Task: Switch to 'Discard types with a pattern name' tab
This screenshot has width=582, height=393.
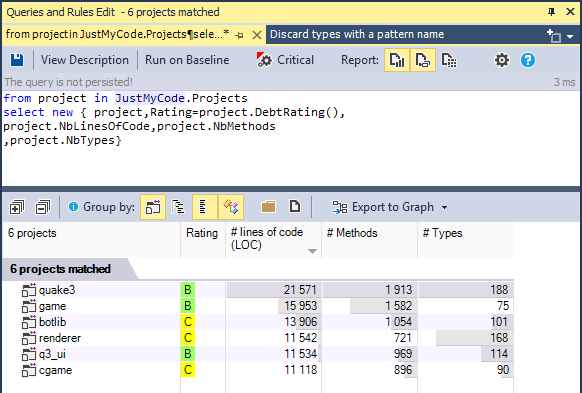Action: (357, 35)
